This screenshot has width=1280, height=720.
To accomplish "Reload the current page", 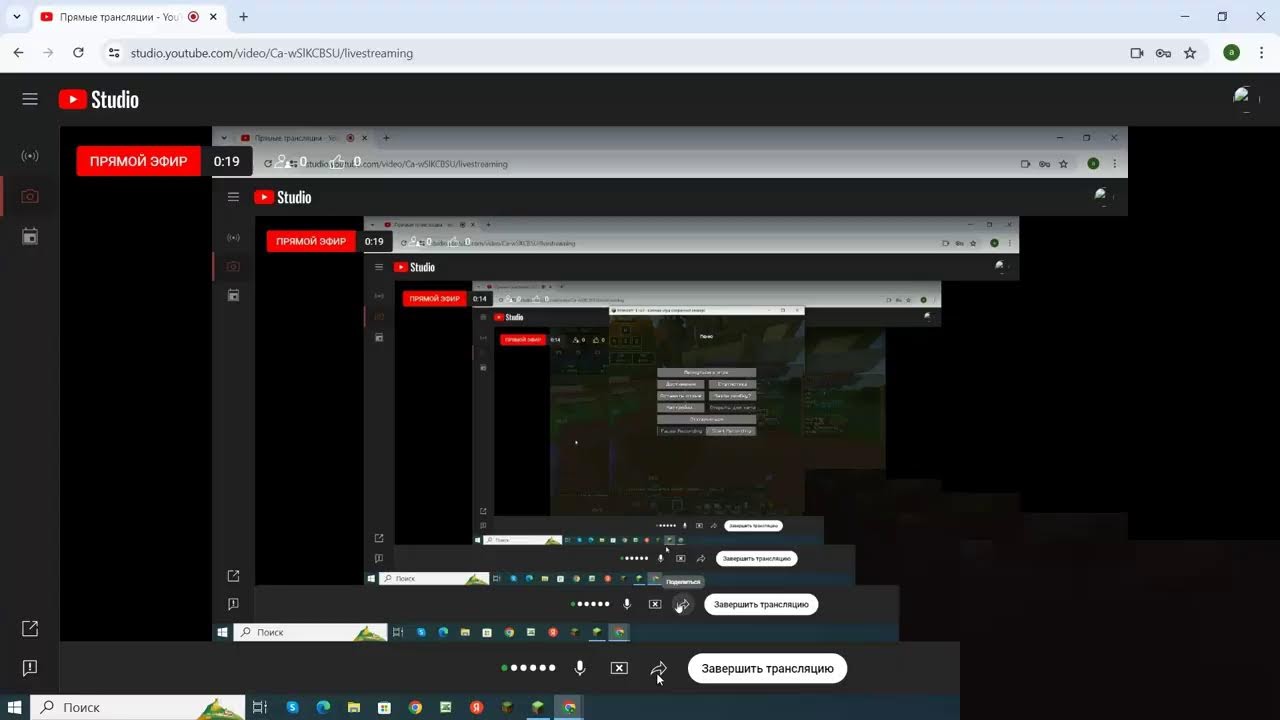I will [79, 53].
